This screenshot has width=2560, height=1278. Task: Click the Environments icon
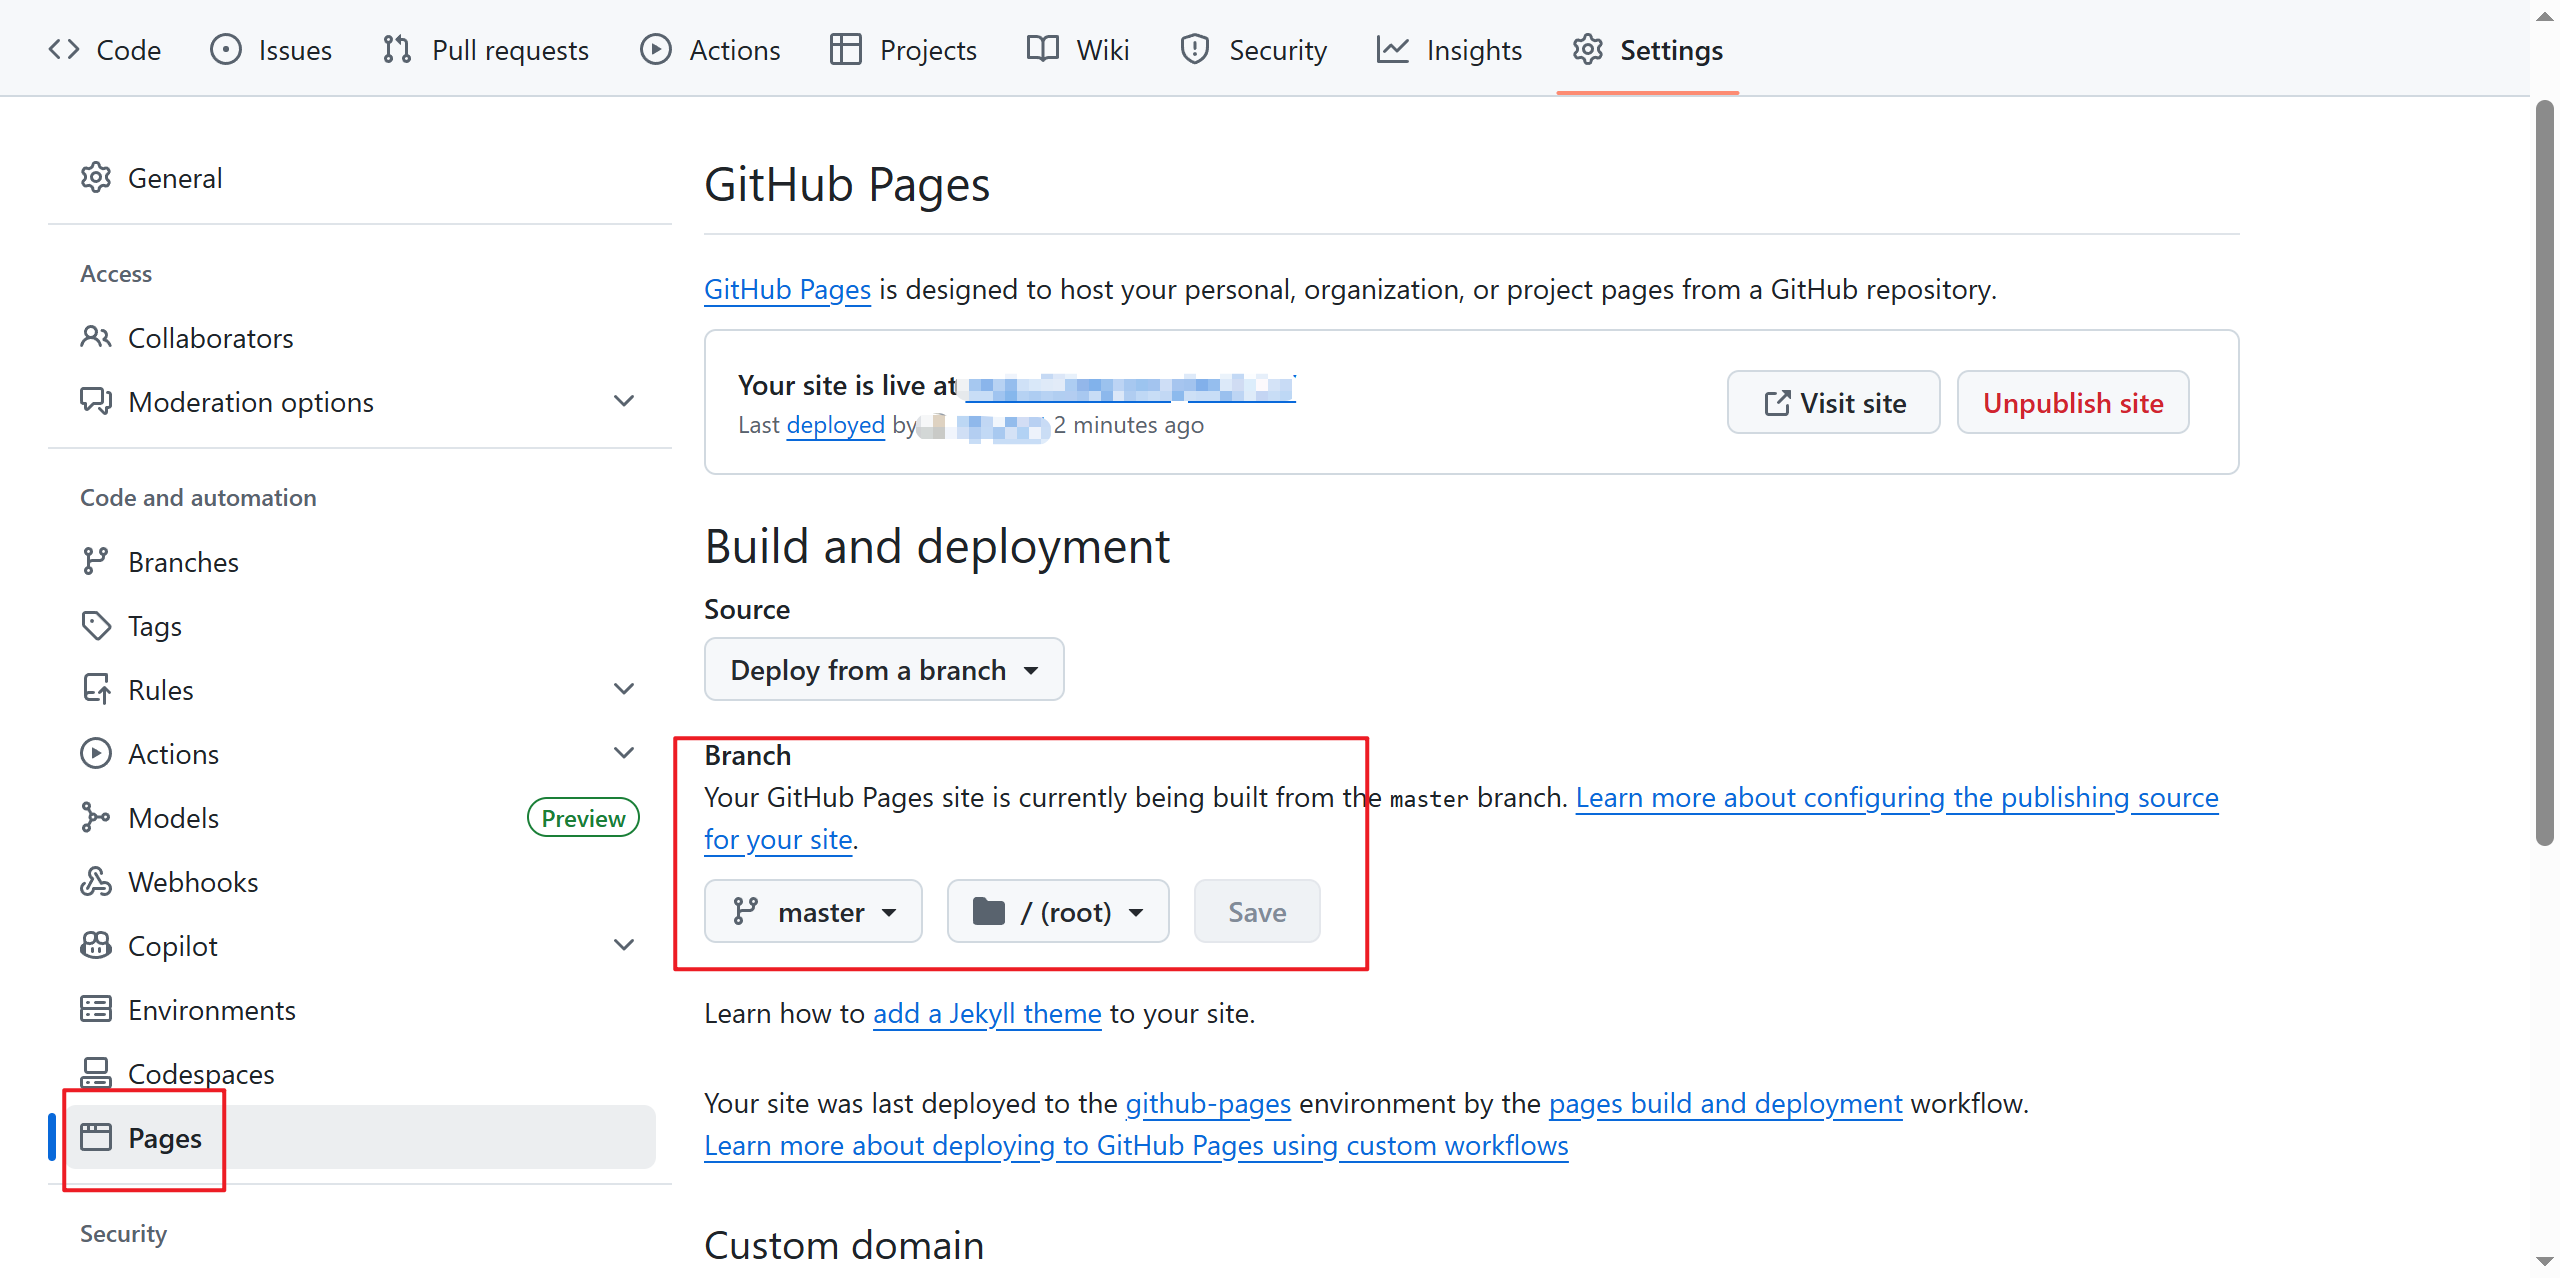[x=96, y=1009]
